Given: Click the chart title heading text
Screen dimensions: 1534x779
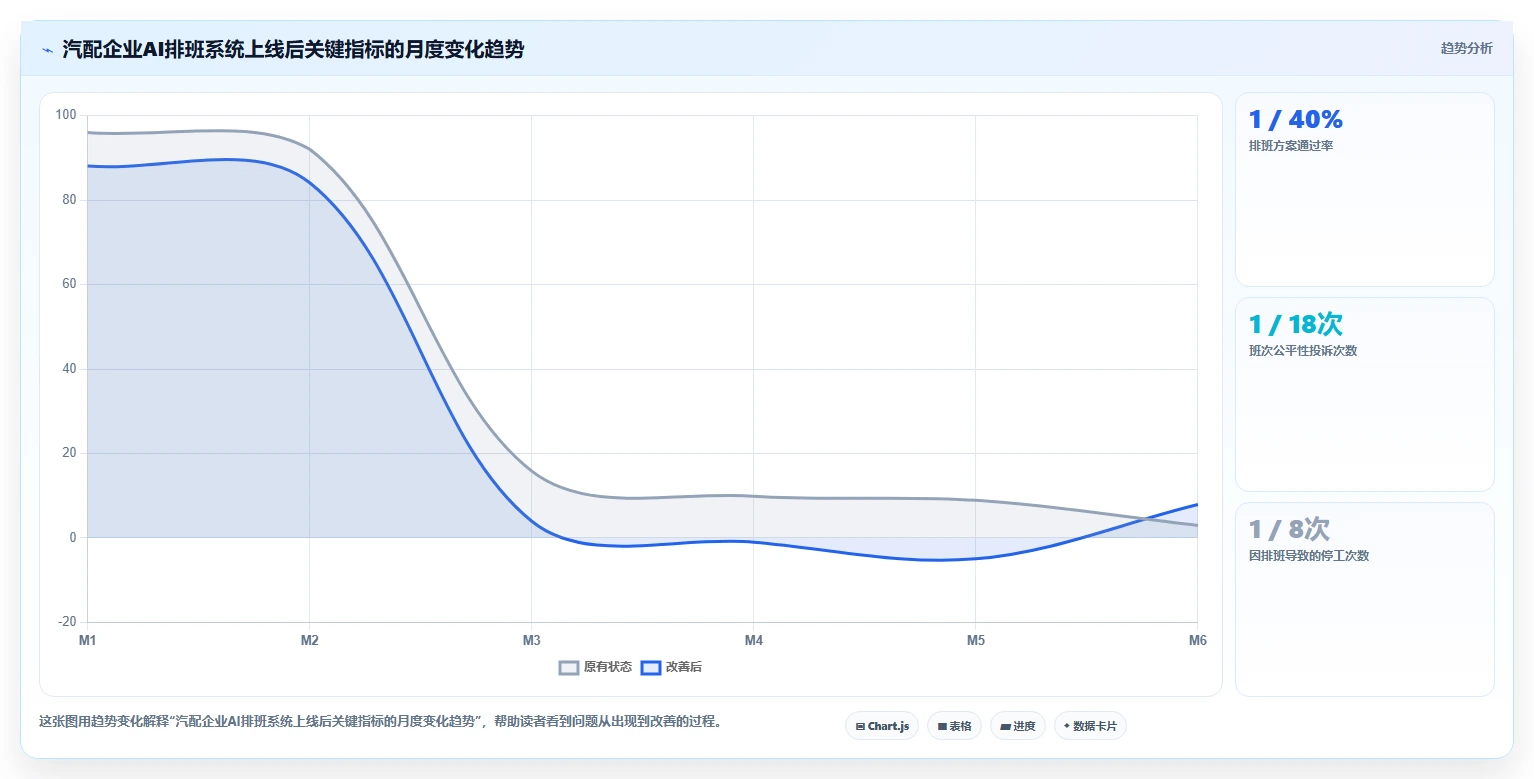Looking at the screenshot, I should point(293,49).
